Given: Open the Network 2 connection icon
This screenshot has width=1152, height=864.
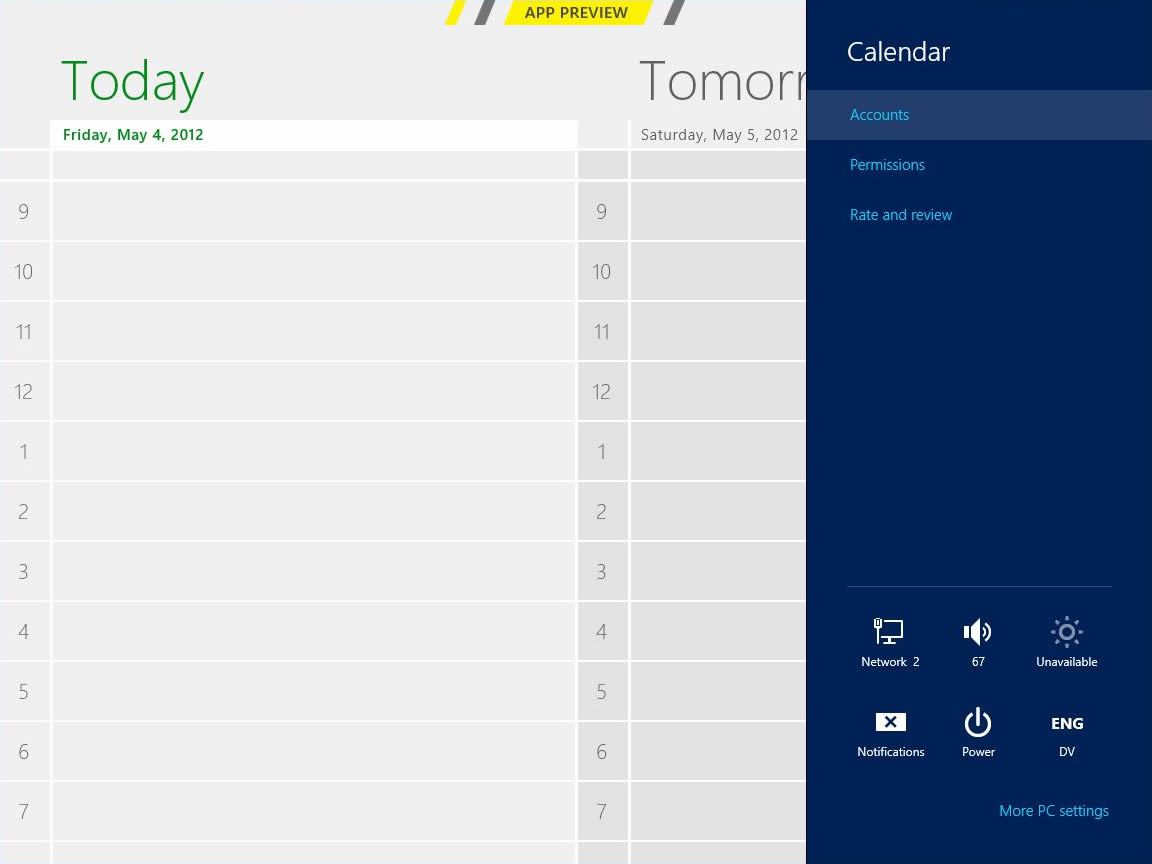Looking at the screenshot, I should tap(889, 632).
